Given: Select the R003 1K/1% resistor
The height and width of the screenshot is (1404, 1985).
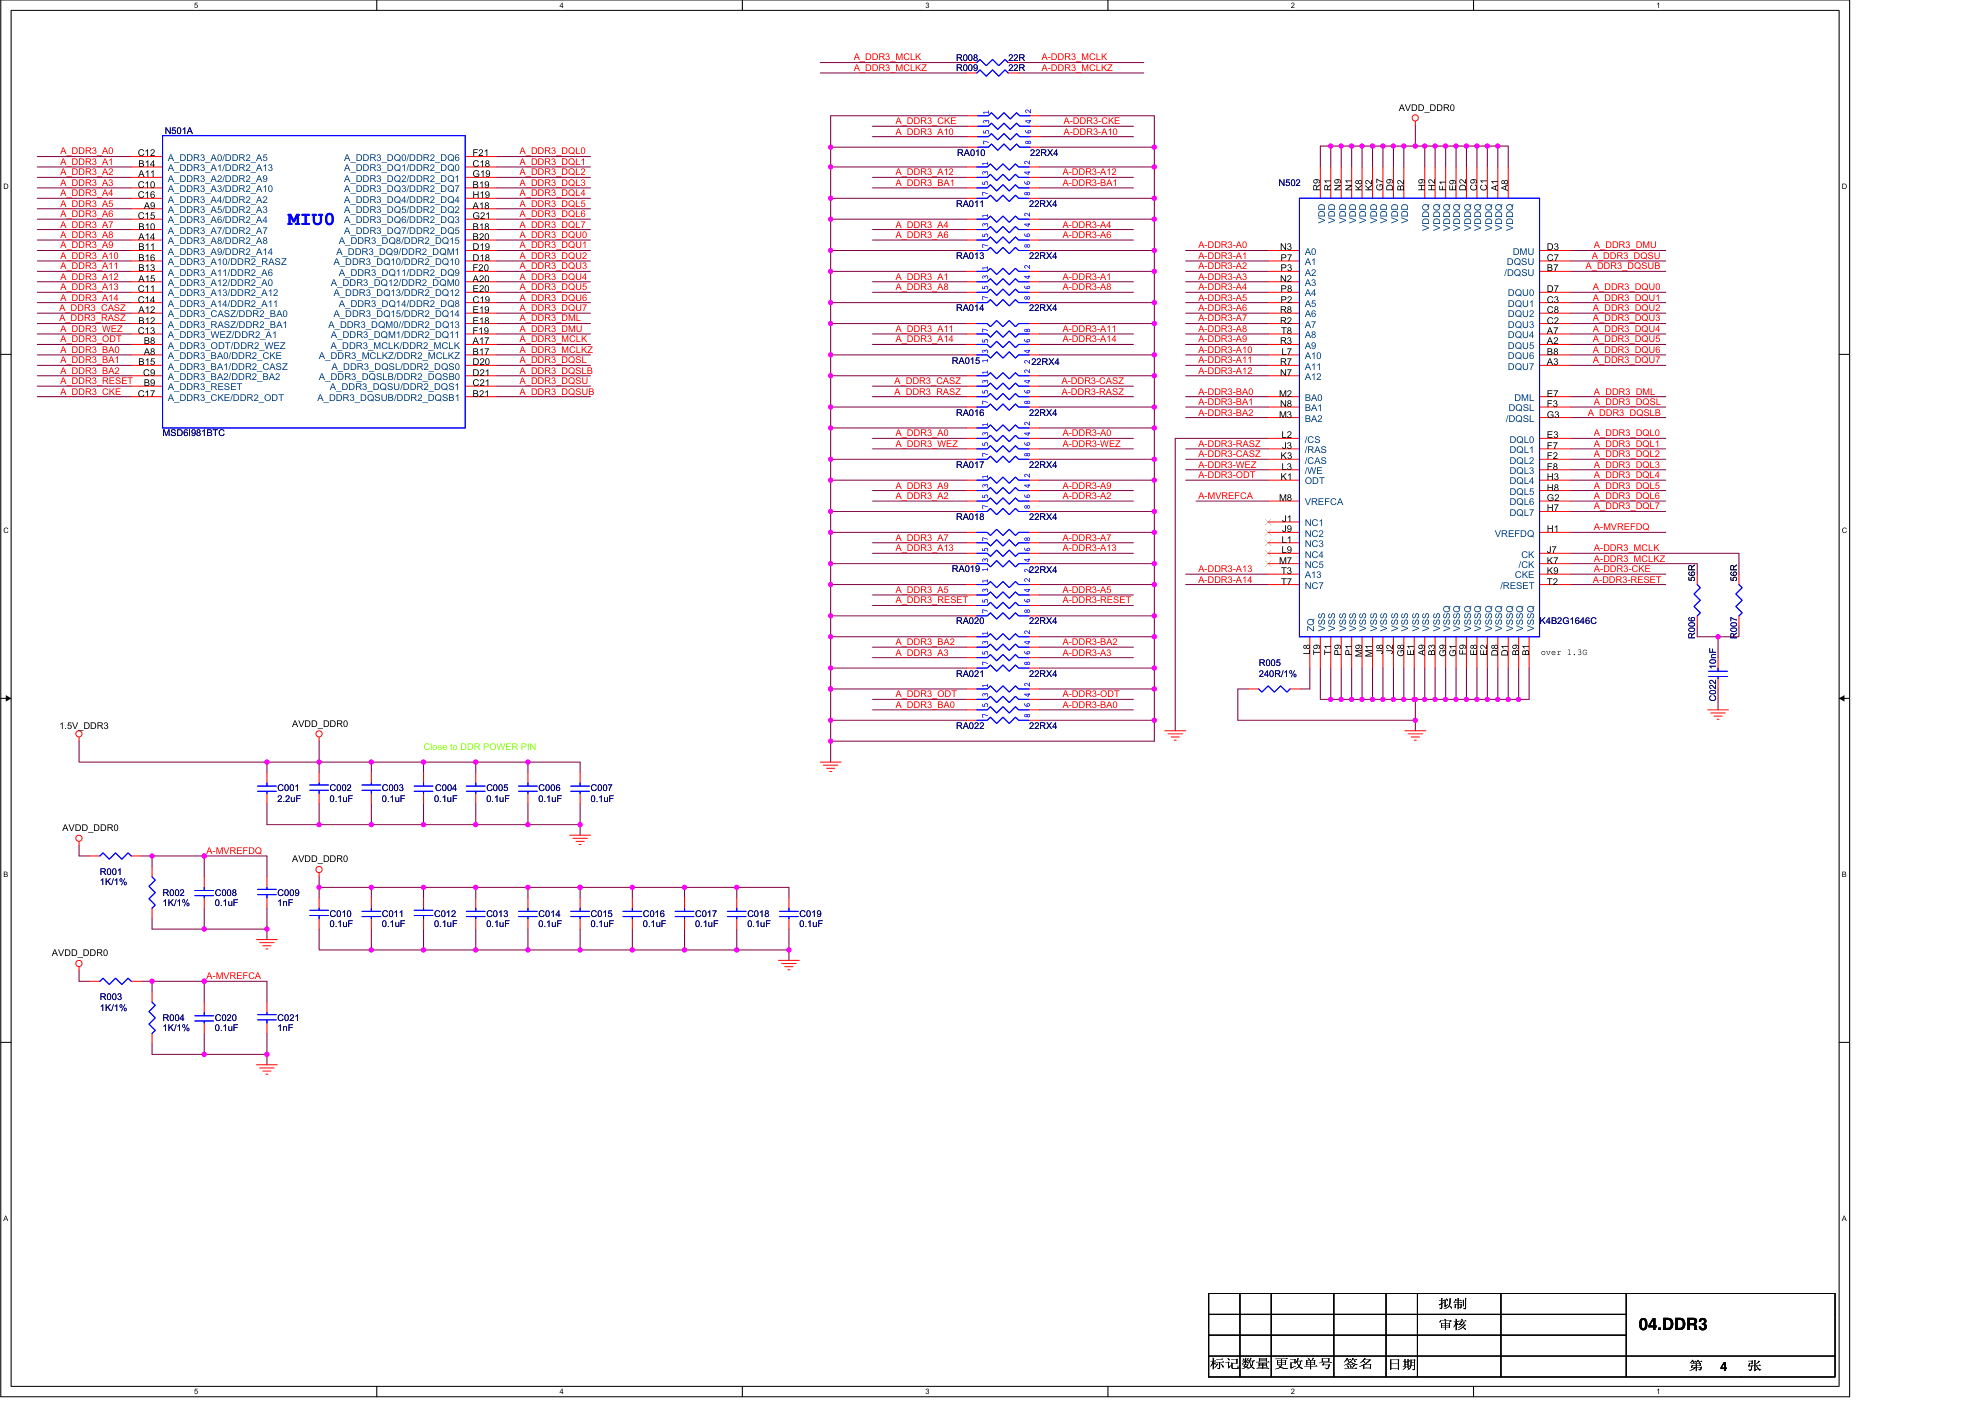Looking at the screenshot, I should coord(116,981).
